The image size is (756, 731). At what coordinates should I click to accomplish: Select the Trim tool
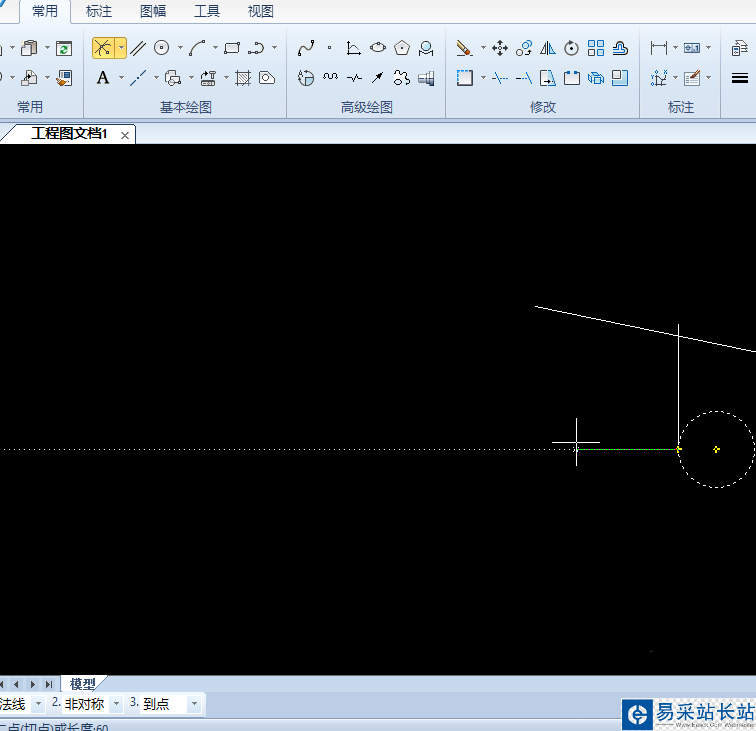click(500, 78)
